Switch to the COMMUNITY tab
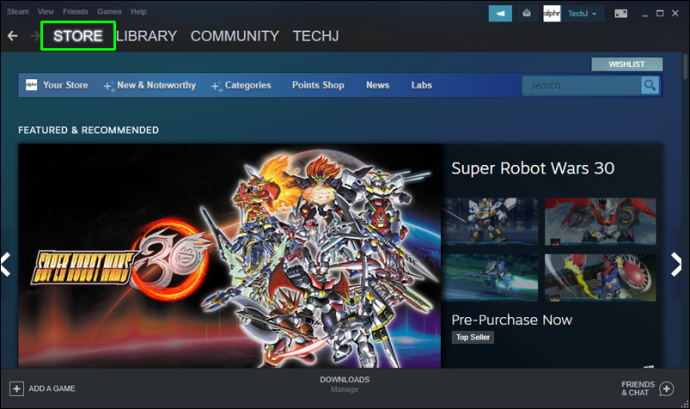Viewport: 690px width, 409px height. [235, 36]
